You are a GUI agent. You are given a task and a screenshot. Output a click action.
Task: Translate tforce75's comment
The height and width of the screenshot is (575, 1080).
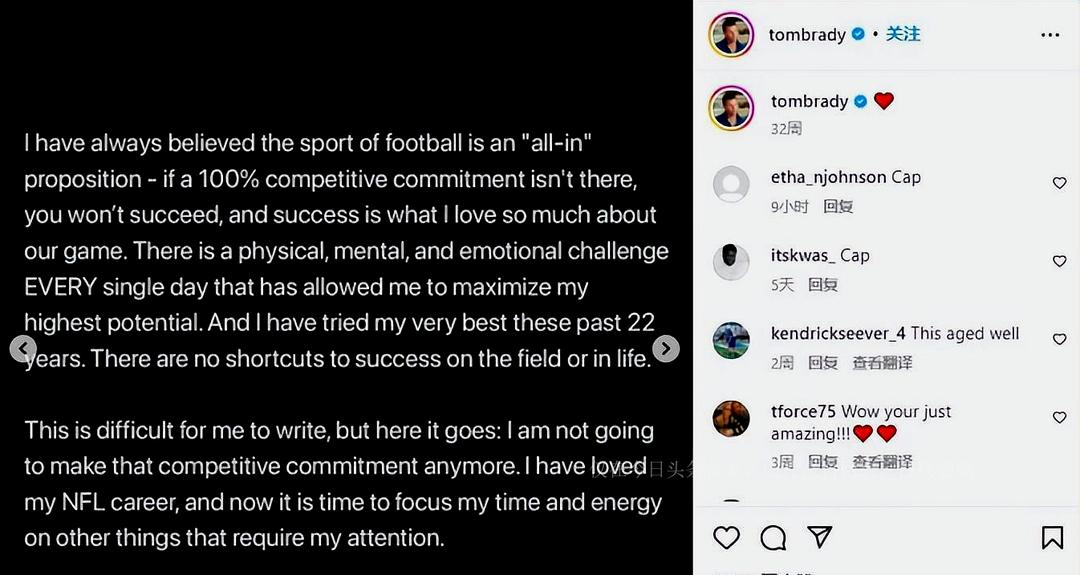pos(882,462)
